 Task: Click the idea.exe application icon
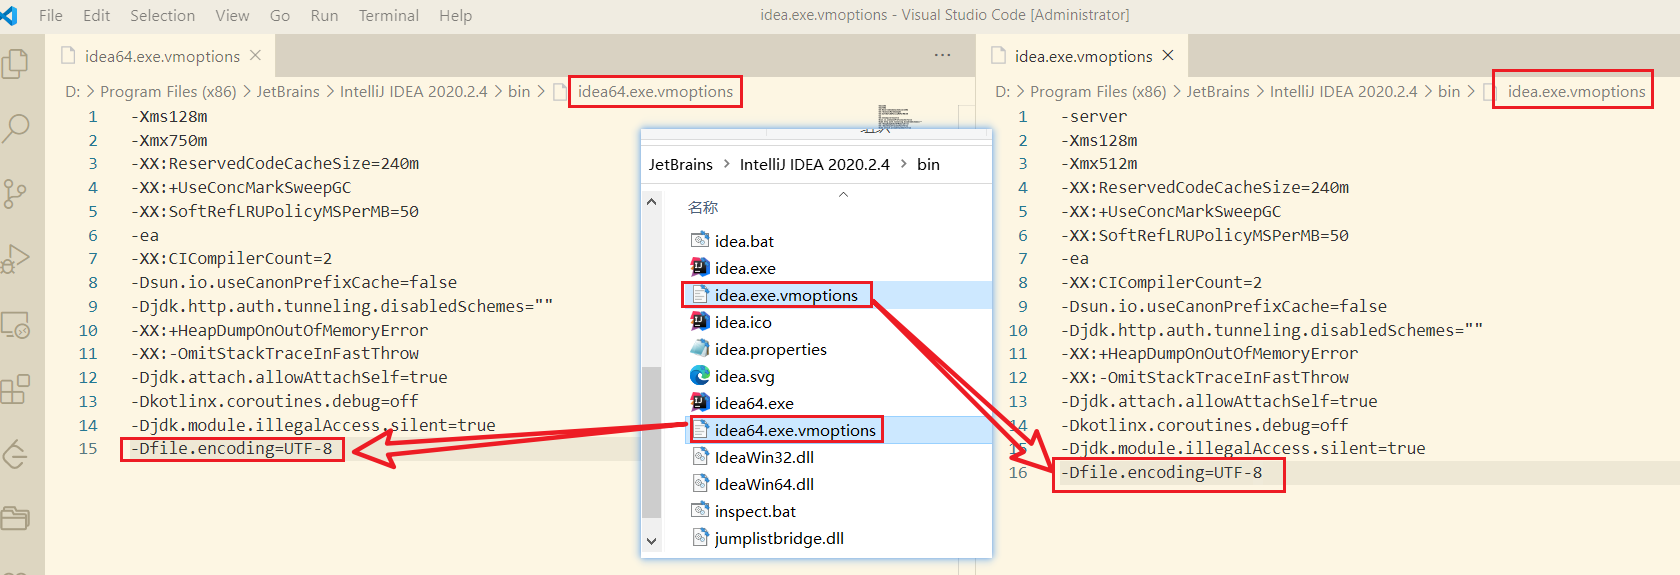(700, 267)
